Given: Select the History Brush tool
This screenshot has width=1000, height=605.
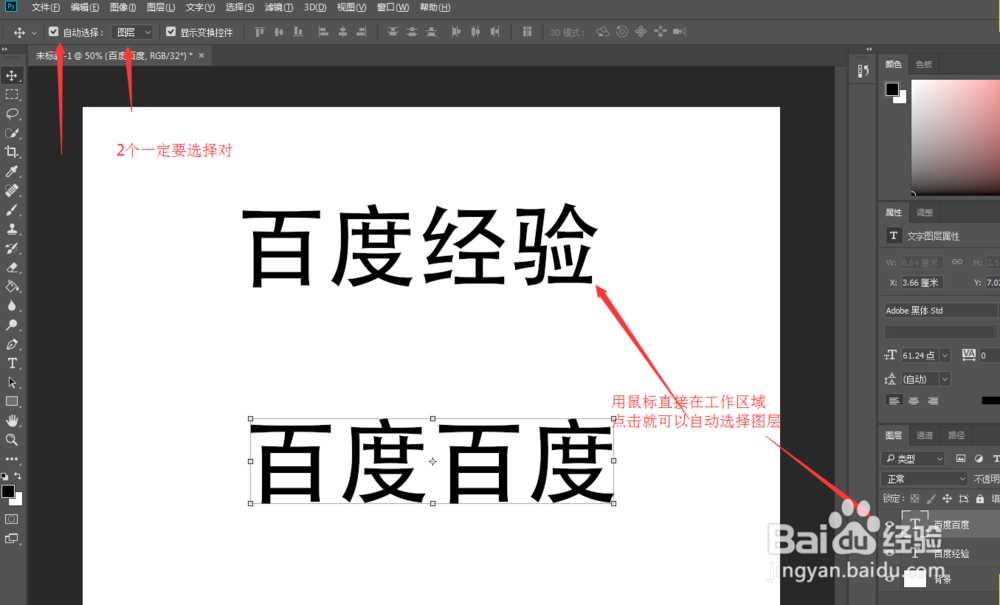Looking at the screenshot, I should pos(11,248).
